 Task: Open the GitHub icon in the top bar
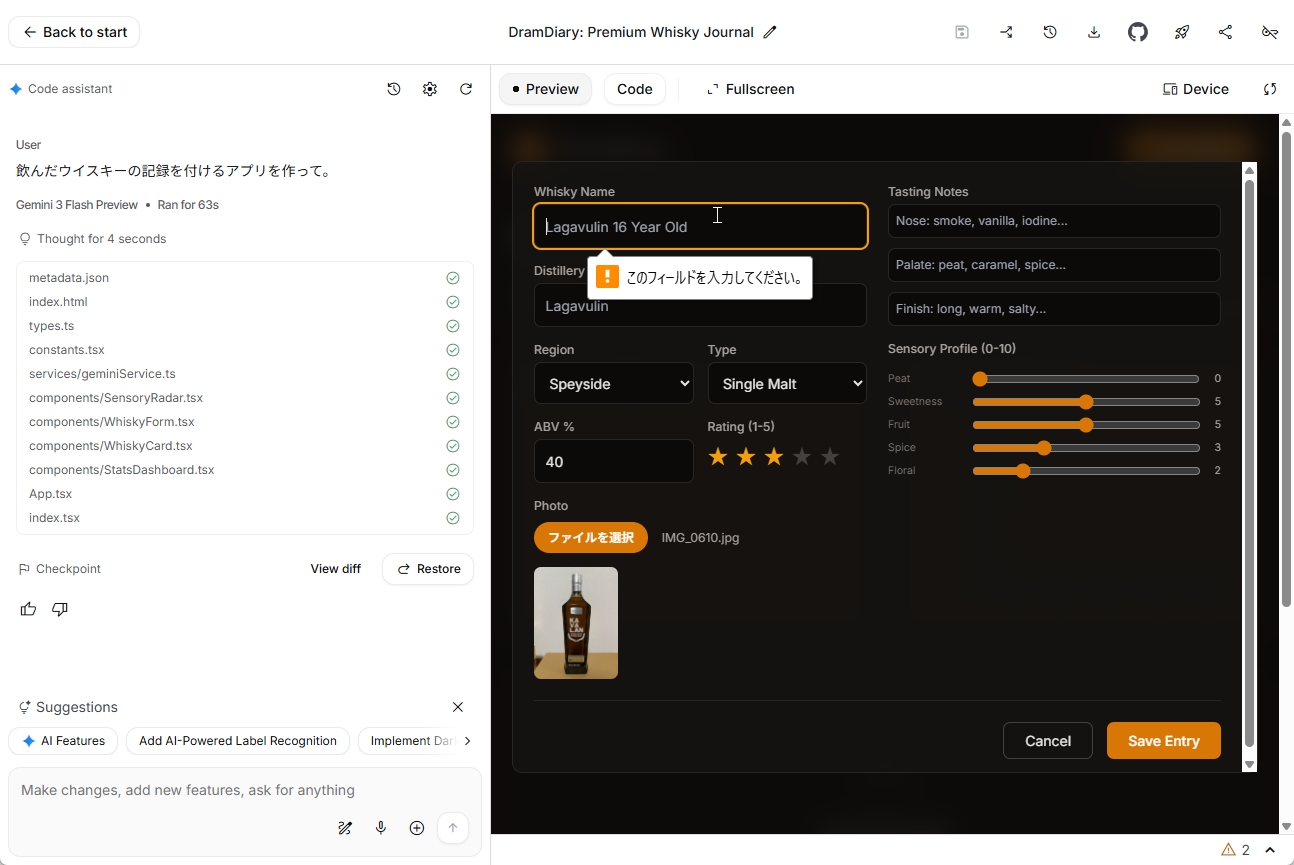pyautogui.click(x=1138, y=32)
